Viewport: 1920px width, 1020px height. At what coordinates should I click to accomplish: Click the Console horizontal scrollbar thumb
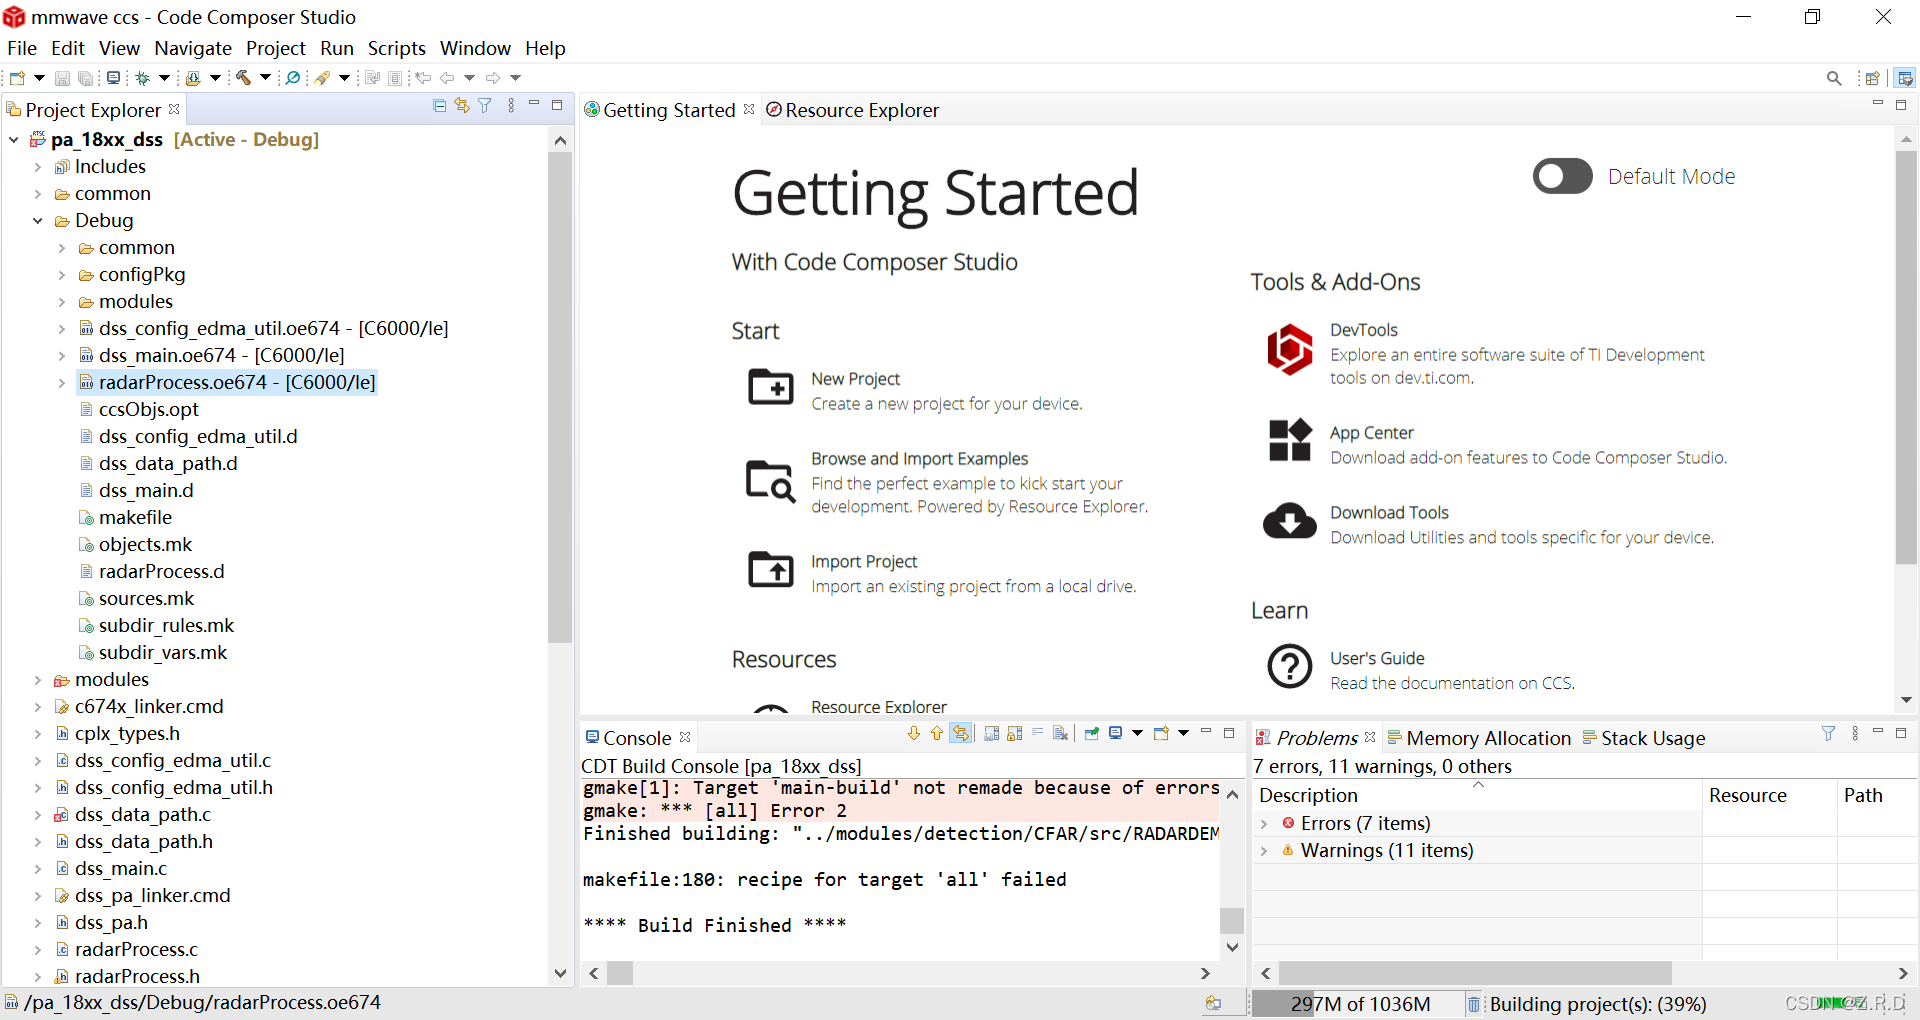click(x=620, y=973)
